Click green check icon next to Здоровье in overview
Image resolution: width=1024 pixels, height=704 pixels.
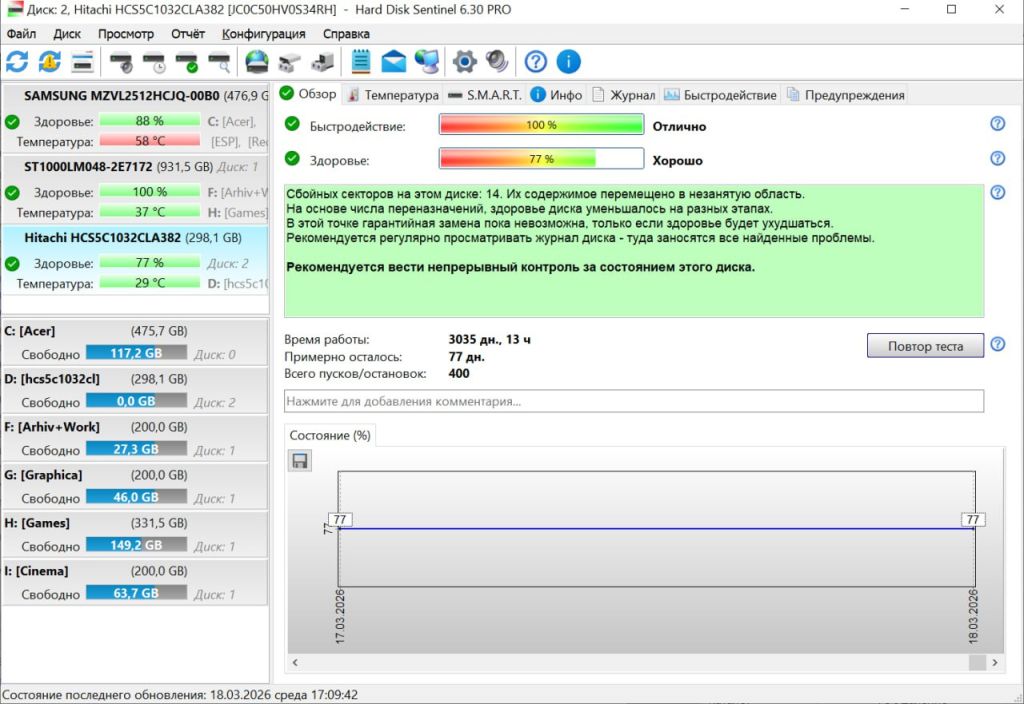[292, 158]
